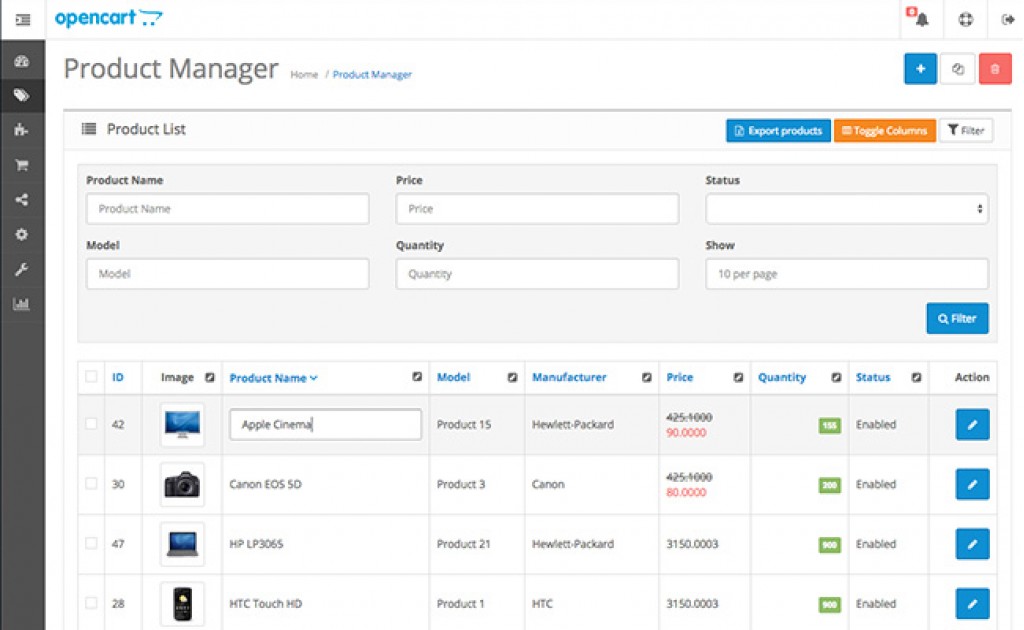The width and height of the screenshot is (1024, 630).
Task: Click edit pencil for Canon EOS 5D
Action: [x=972, y=485]
